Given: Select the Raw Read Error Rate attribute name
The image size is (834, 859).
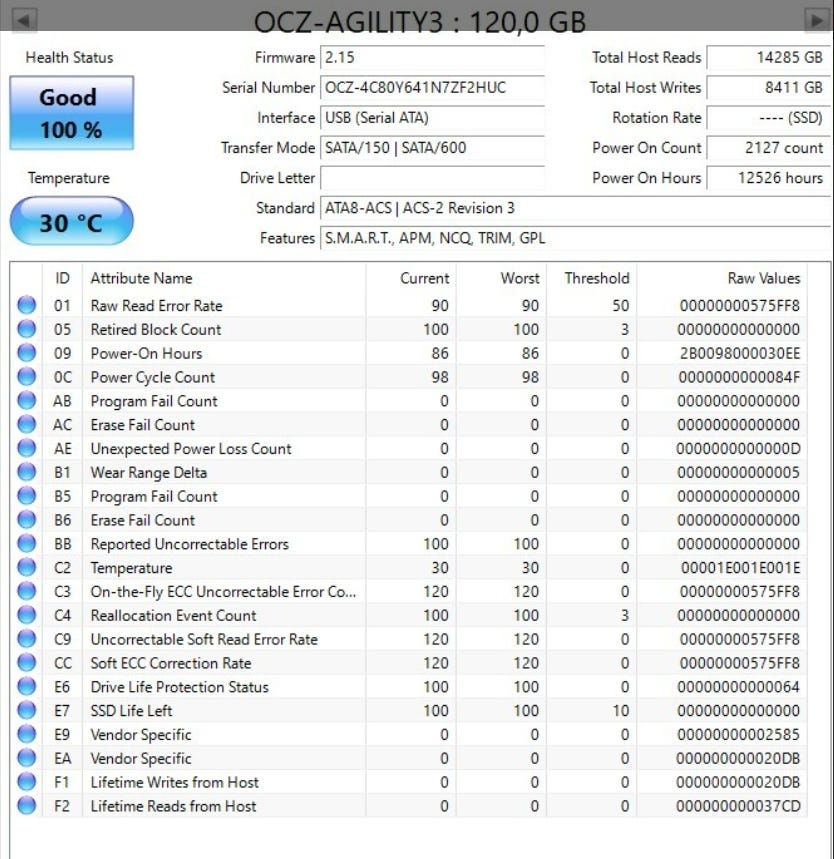Looking at the screenshot, I should pos(156,305).
